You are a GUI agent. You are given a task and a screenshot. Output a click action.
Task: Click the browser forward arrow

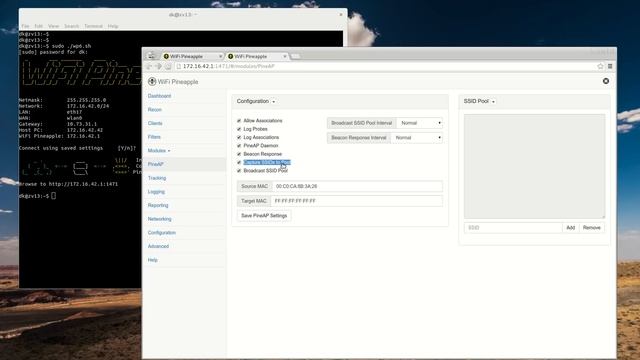pyautogui.click(x=158, y=66)
